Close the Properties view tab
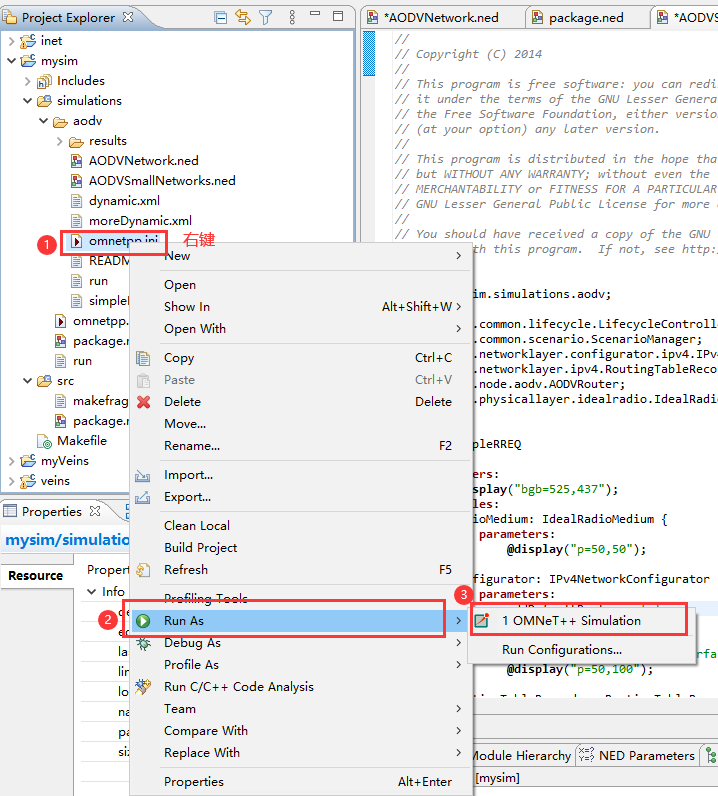Image resolution: width=718 pixels, height=796 pixels. click(95, 511)
